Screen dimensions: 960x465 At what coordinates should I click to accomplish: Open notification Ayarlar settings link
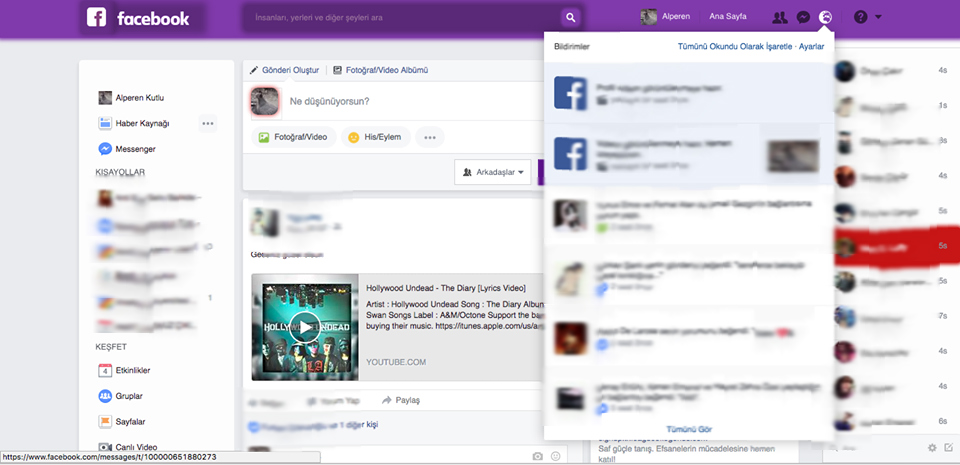tap(812, 46)
